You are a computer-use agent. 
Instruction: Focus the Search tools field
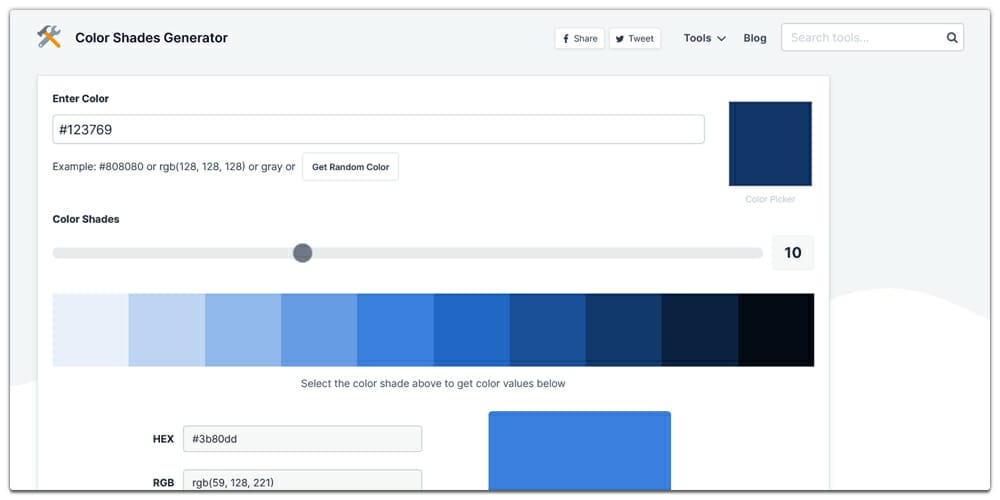tap(872, 38)
